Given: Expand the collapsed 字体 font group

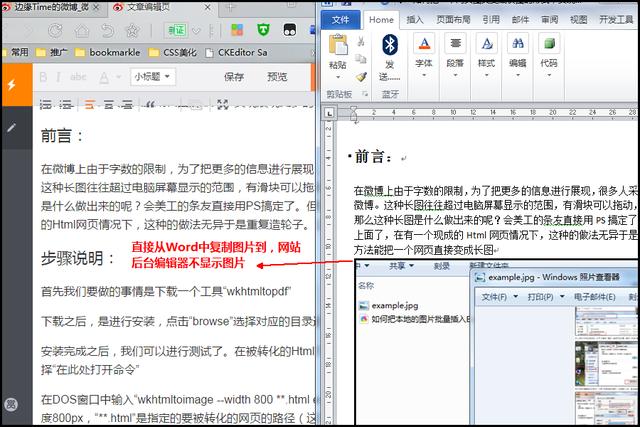Looking at the screenshot, I should pos(424,57).
